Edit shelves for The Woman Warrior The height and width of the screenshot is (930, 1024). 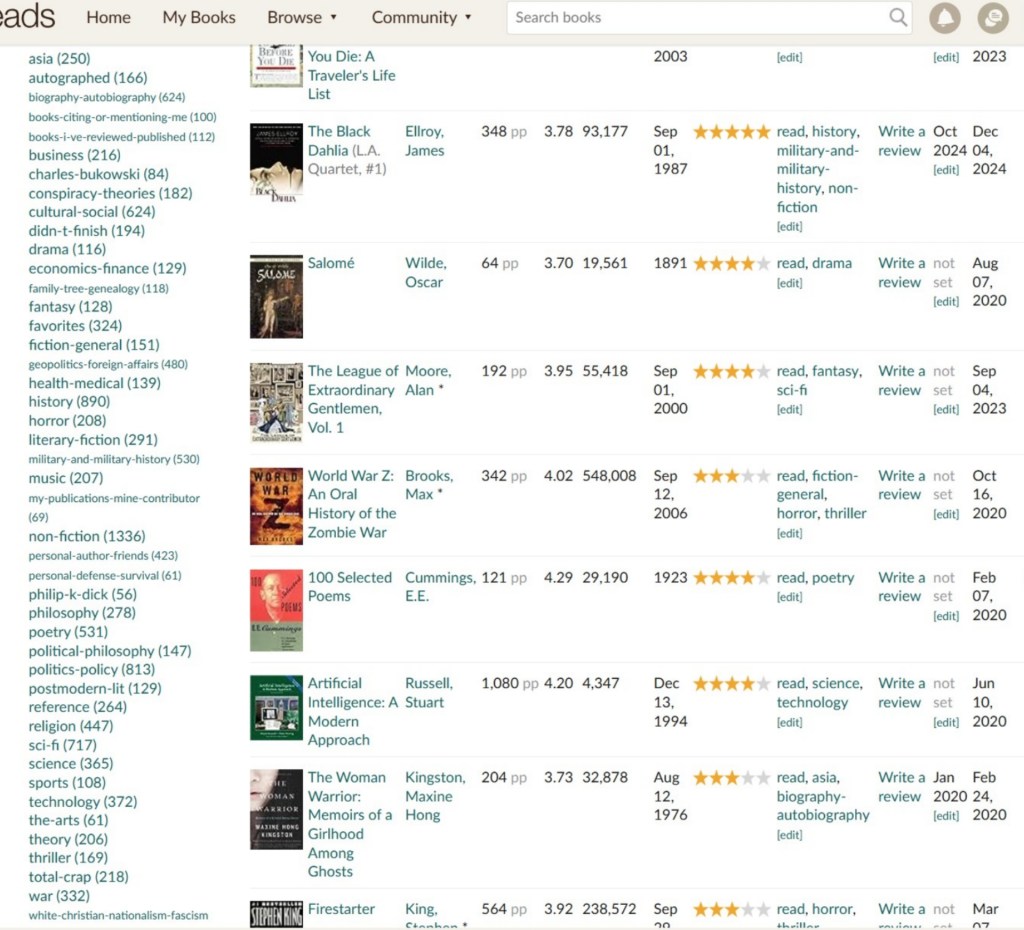pyautogui.click(x=789, y=835)
